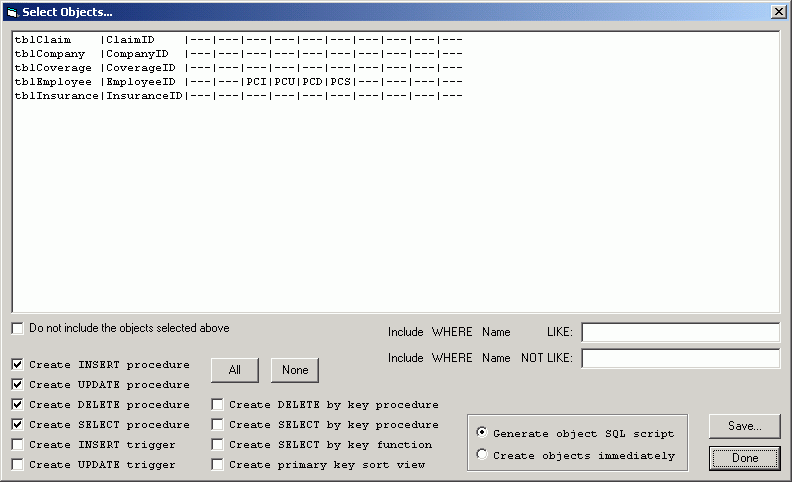The image size is (792, 482).
Task: Enable 'Do not include the objects selected above'
Action: tap(18, 328)
